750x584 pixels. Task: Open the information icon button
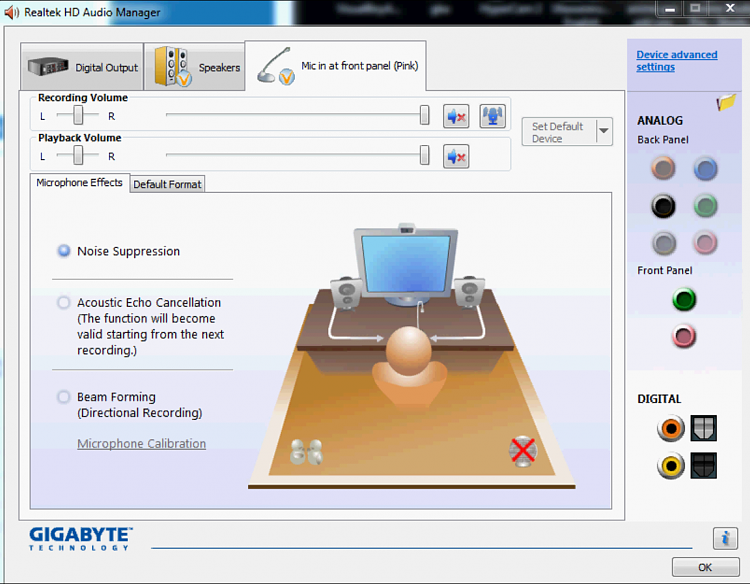[725, 538]
